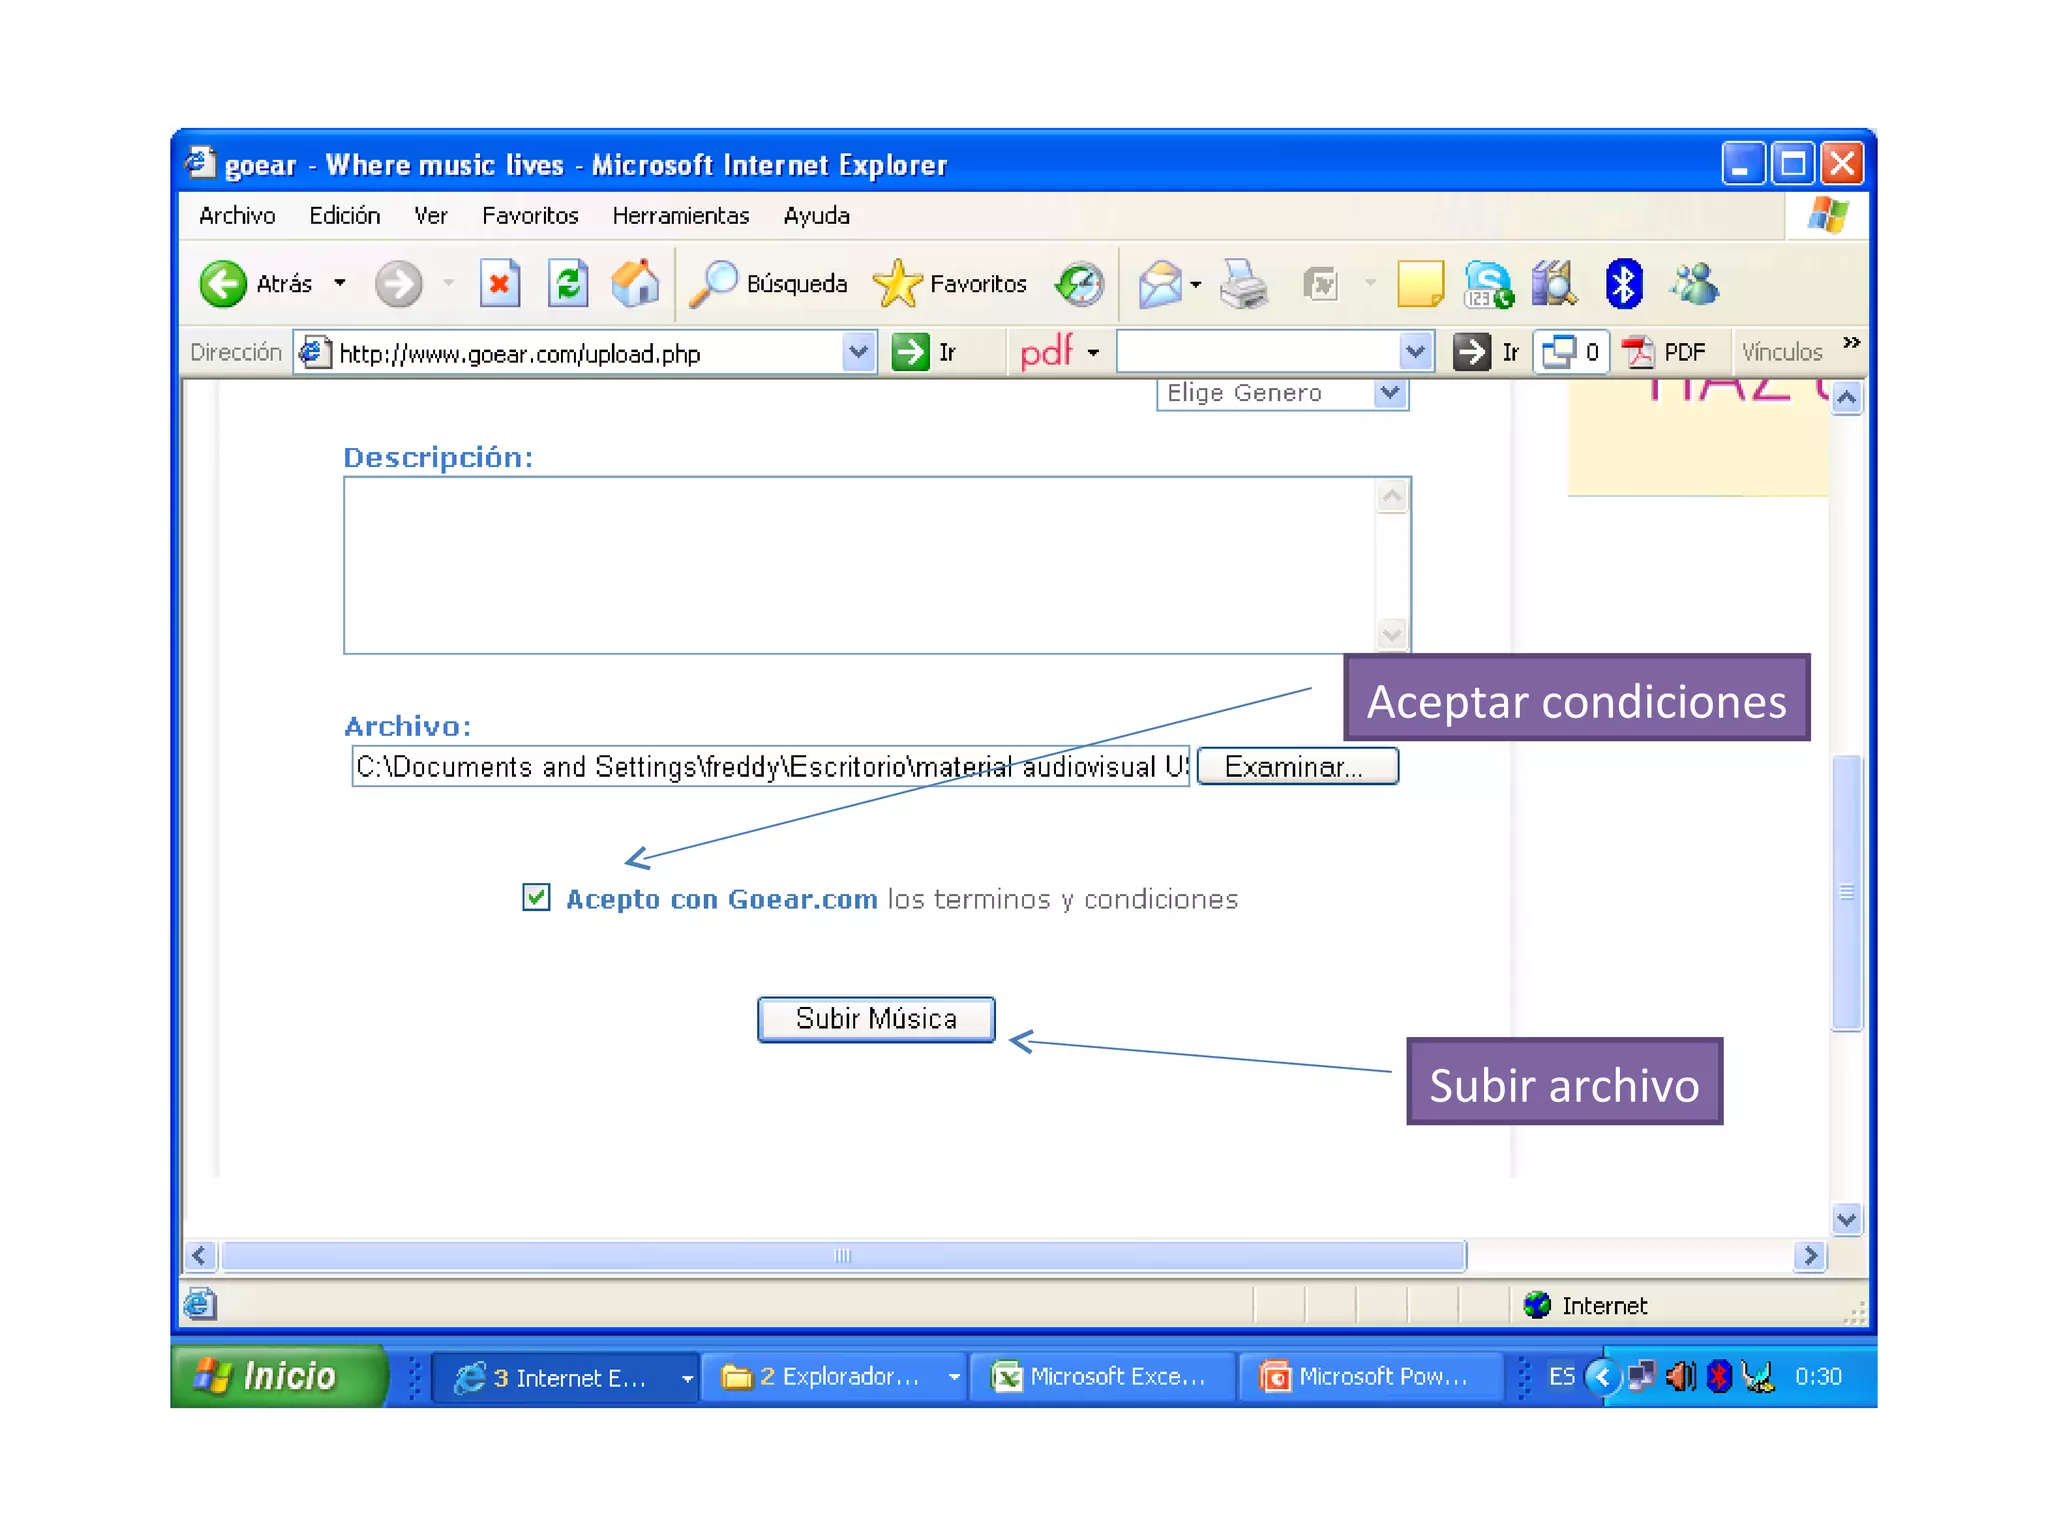Click the Archivo file path field
This screenshot has width=2048, height=1536.
click(x=770, y=767)
